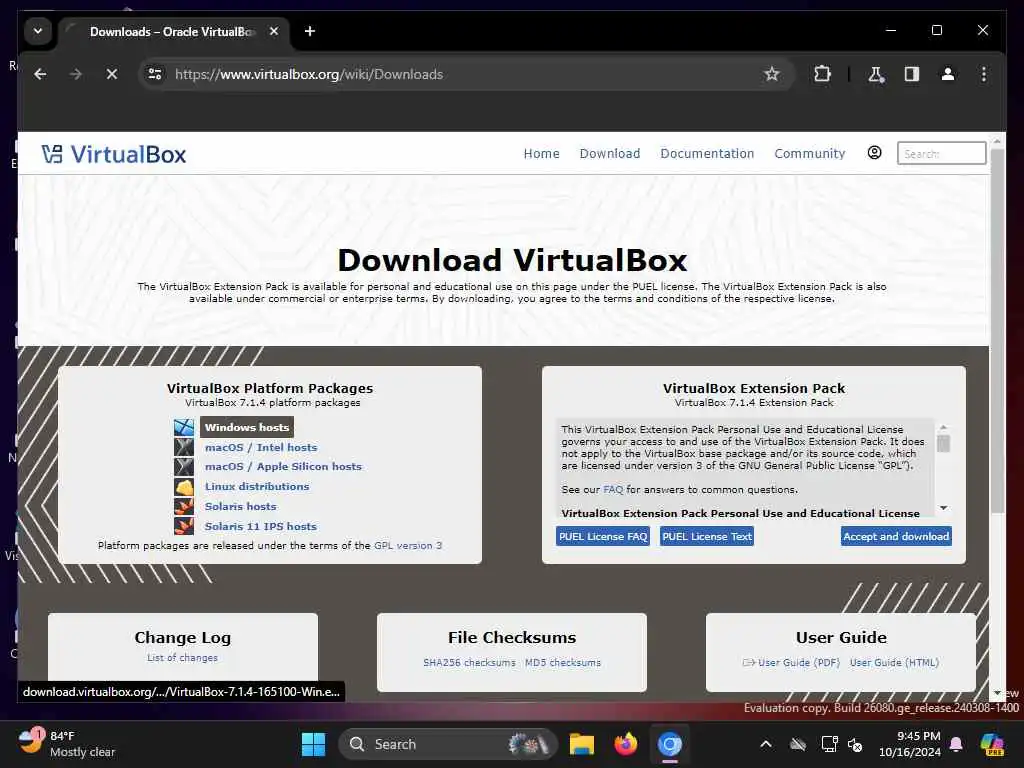
Task: Expand the tab search dropdown arrow
Action: [38, 31]
